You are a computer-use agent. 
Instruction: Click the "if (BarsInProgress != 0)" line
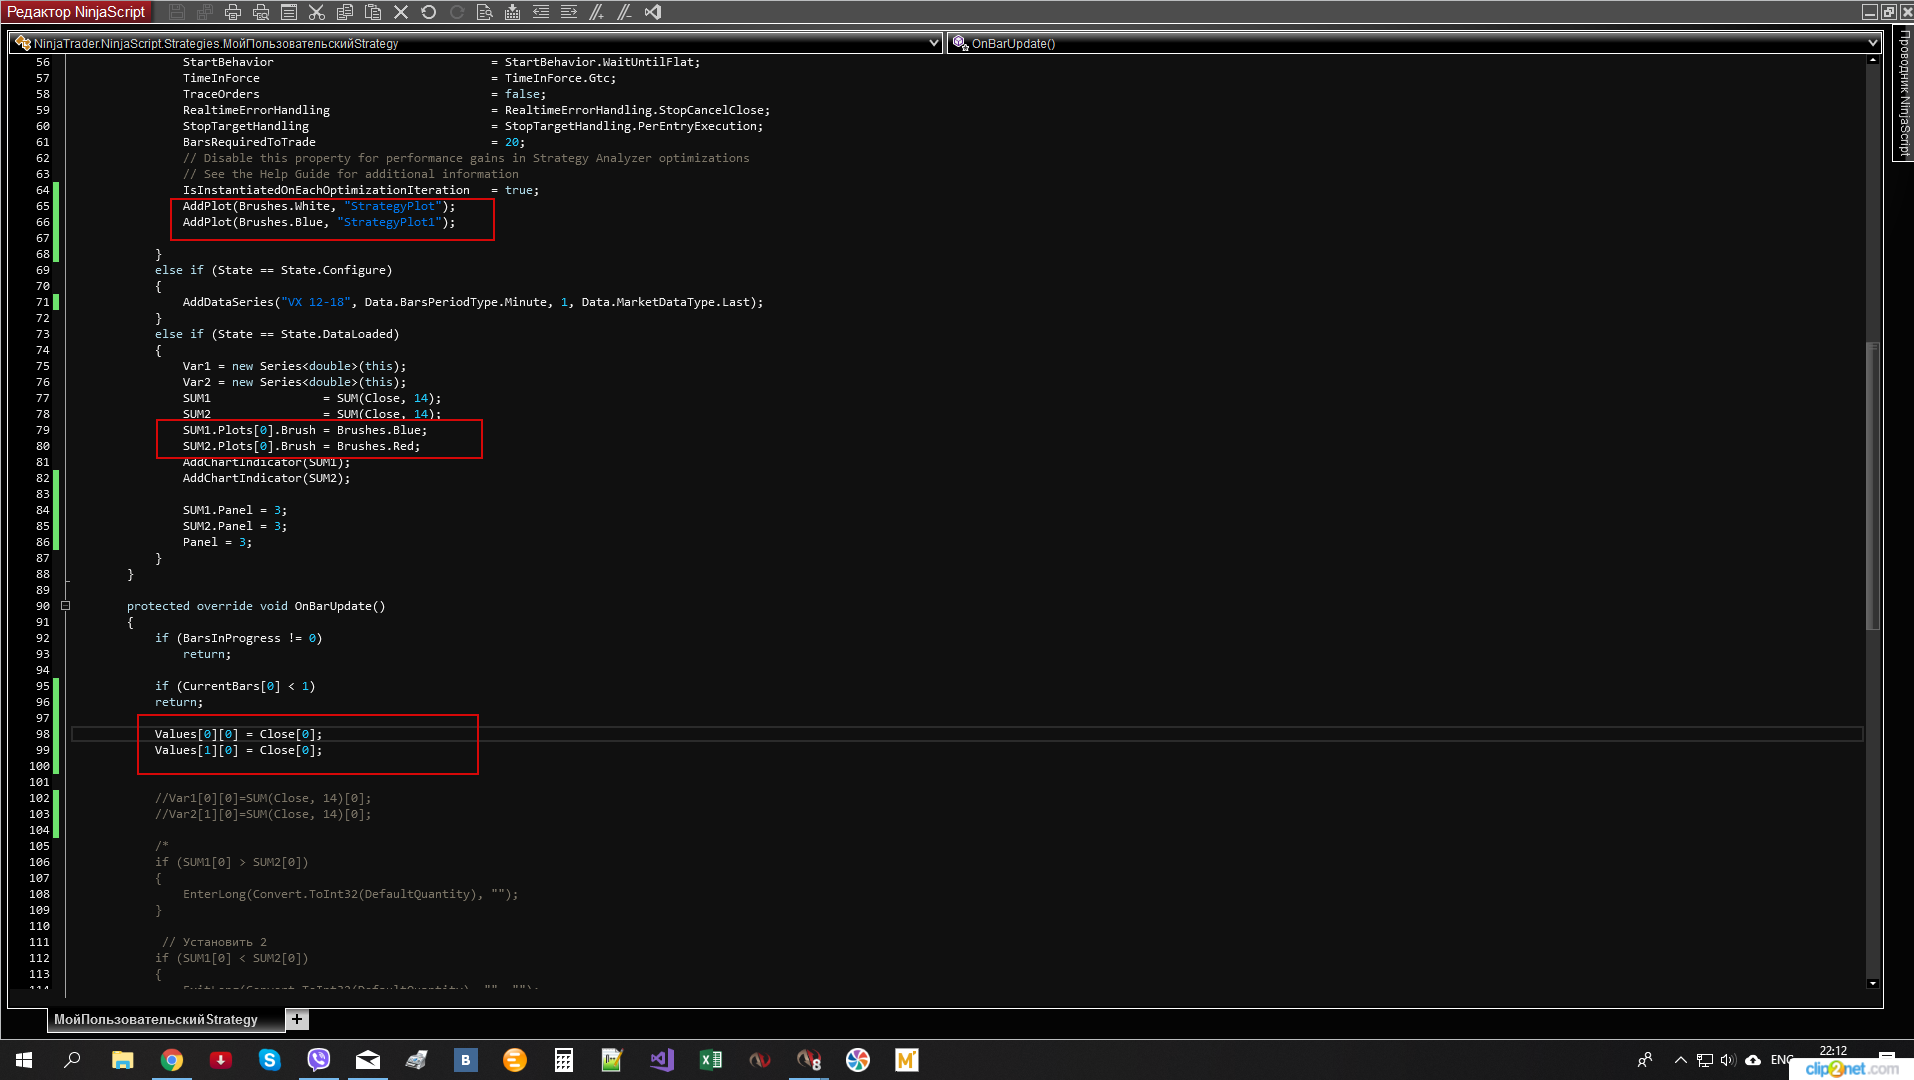238,638
